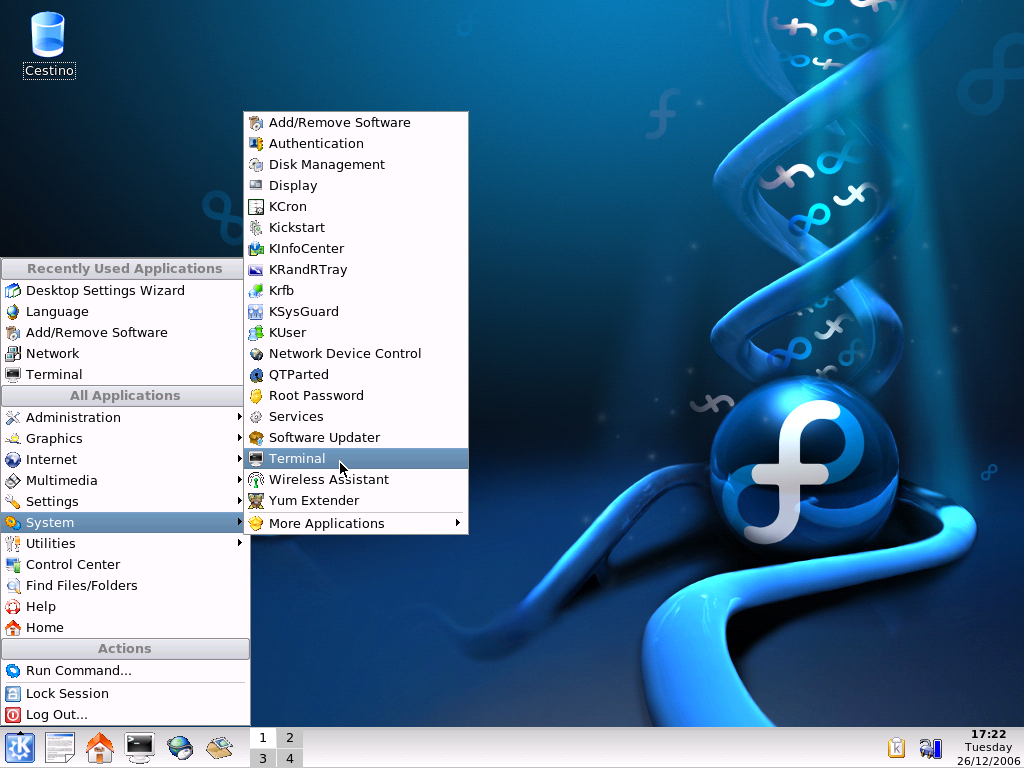
Task: Launch Home folder from the panel
Action: [100, 748]
